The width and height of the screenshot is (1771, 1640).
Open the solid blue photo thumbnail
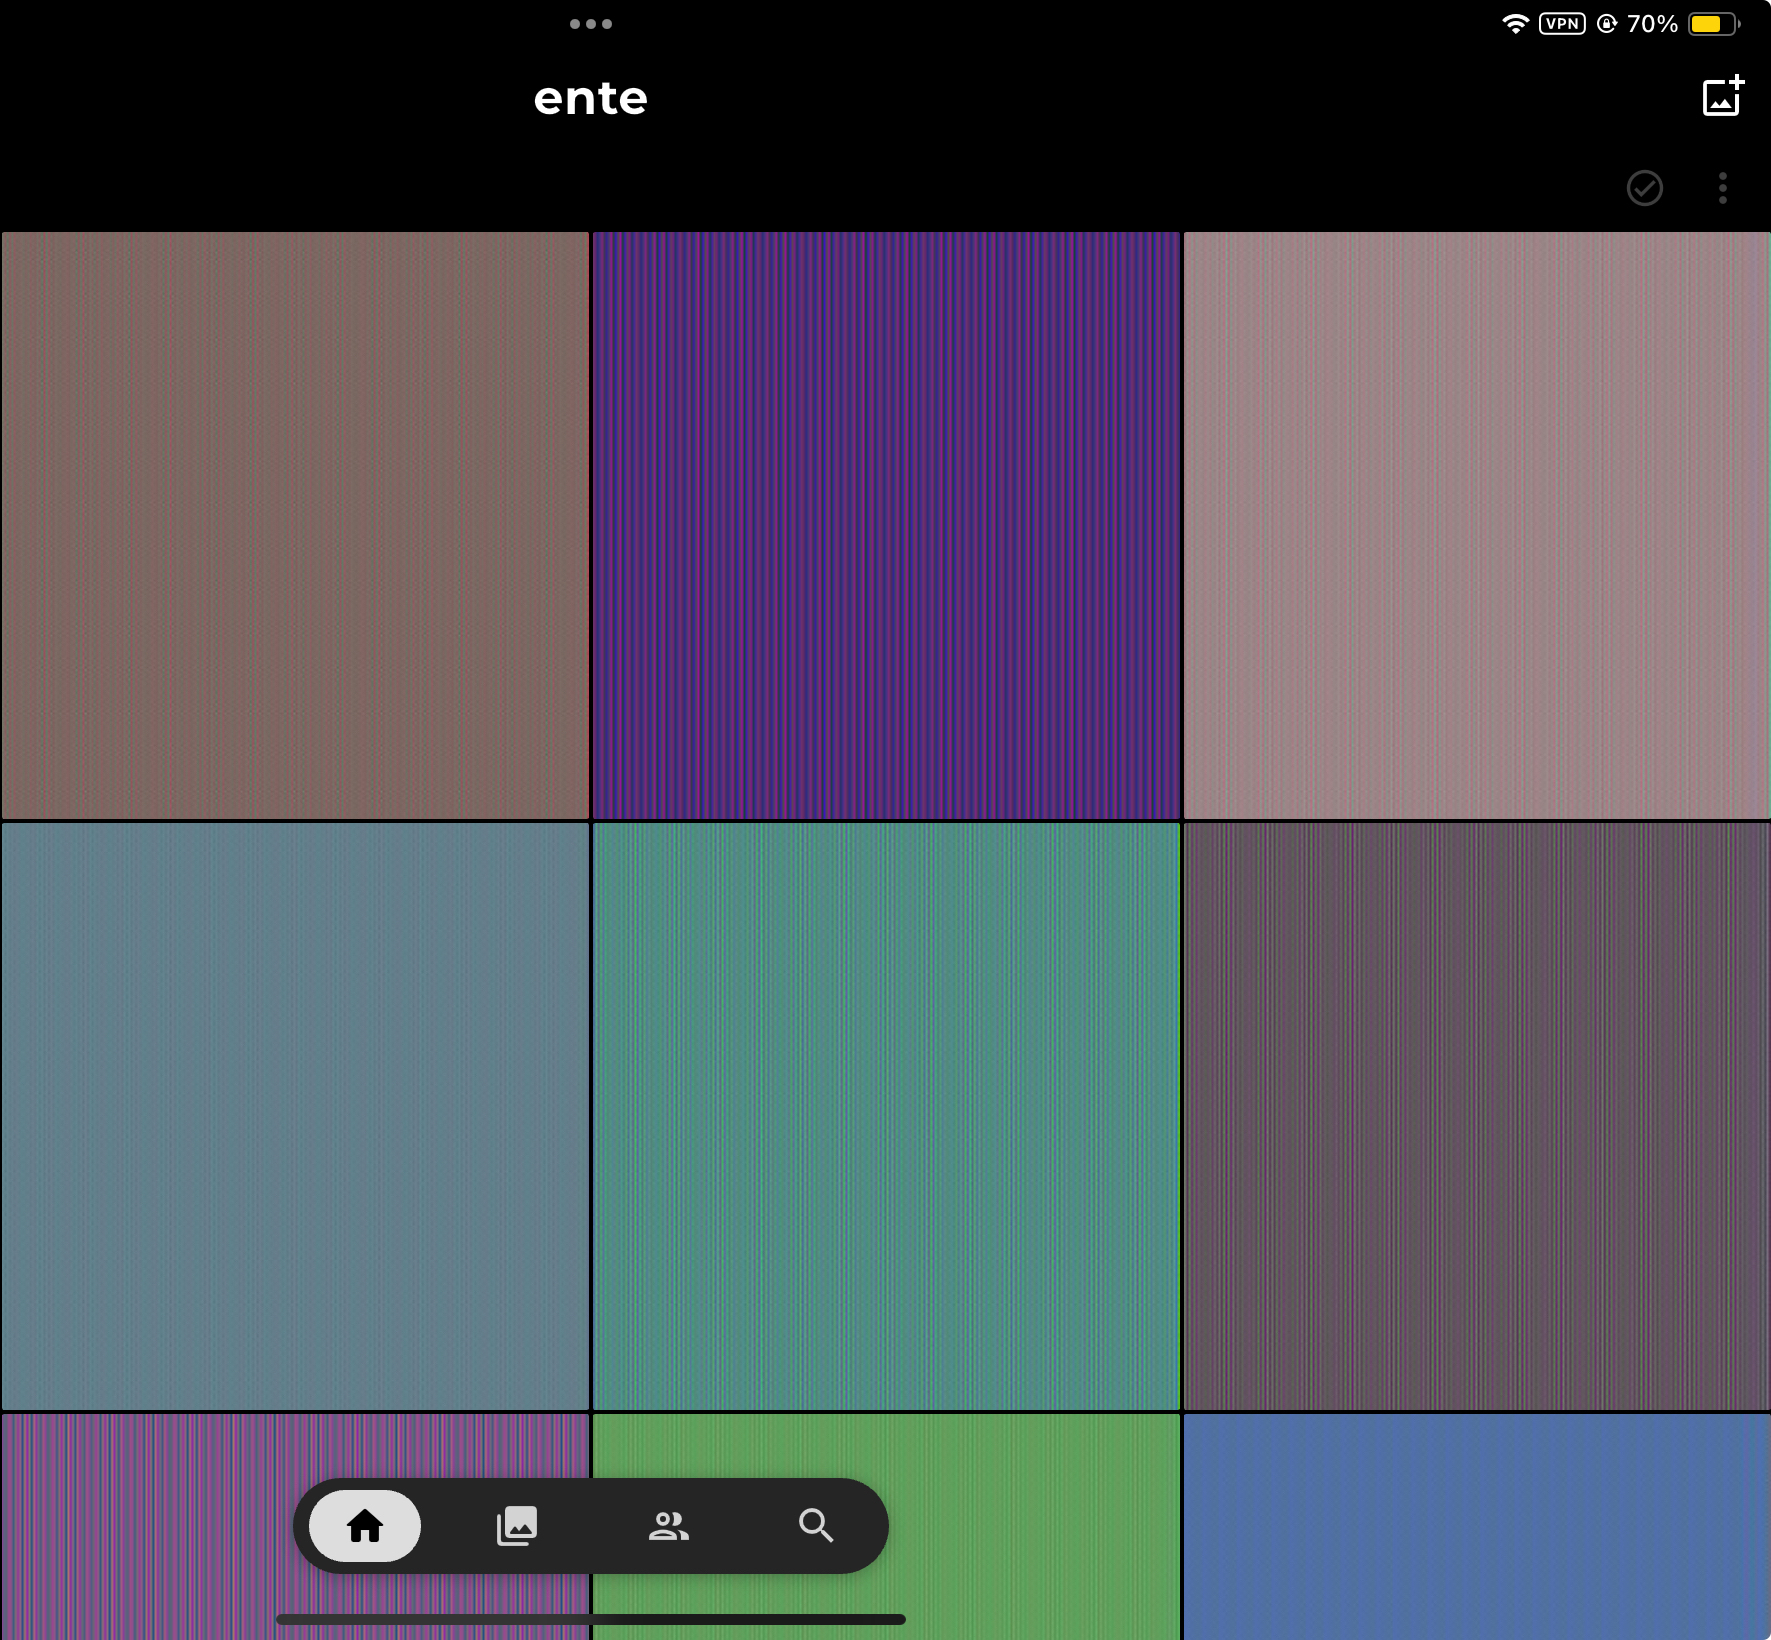tap(1477, 1527)
